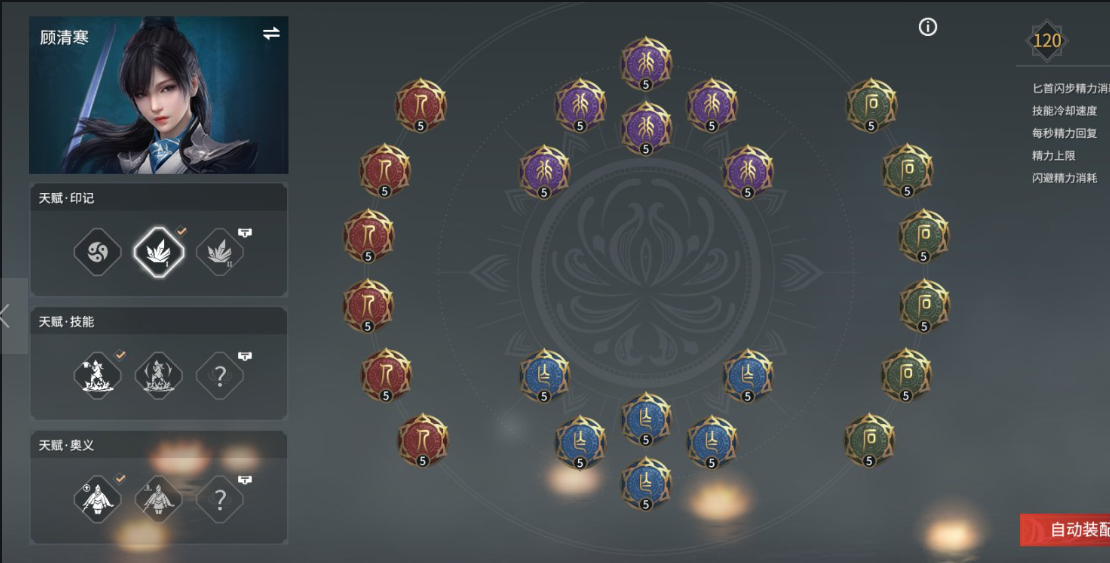Select the second ultimate talent figure
The width and height of the screenshot is (1110, 563).
pyautogui.click(x=159, y=499)
